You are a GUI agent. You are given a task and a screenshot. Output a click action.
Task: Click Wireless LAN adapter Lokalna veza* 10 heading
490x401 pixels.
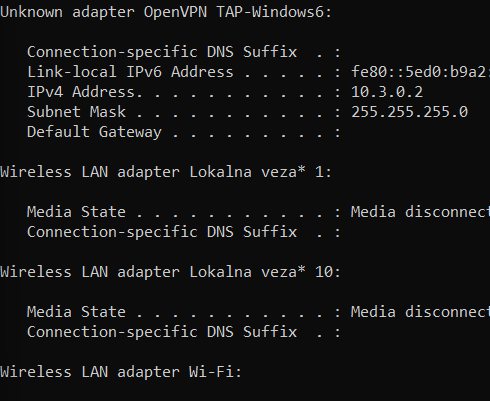170,272
